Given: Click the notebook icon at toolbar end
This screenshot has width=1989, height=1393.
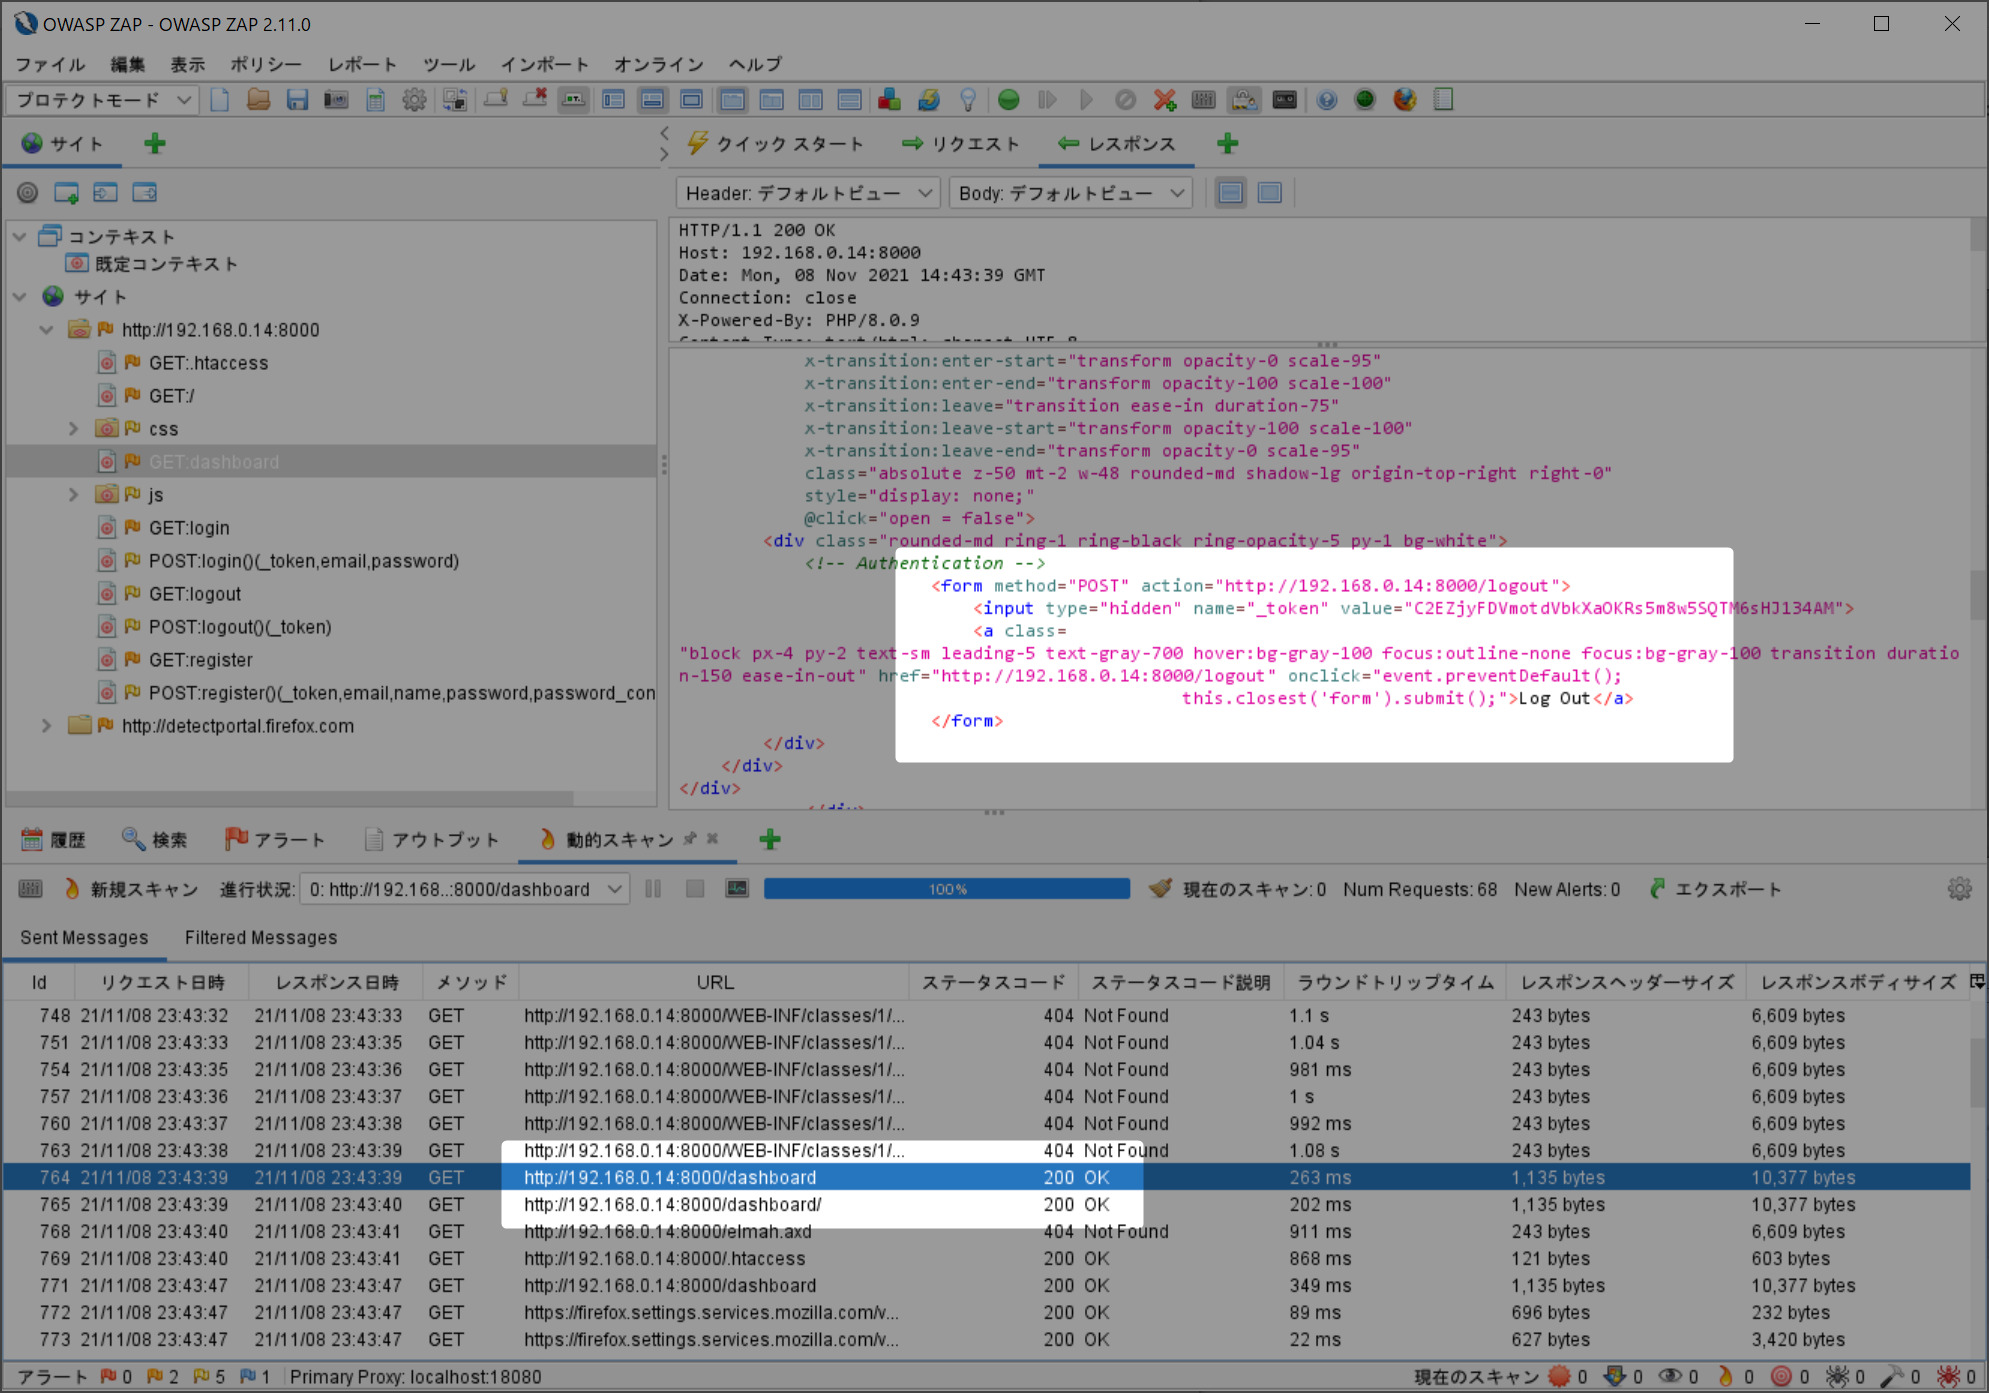Looking at the screenshot, I should 1444,100.
